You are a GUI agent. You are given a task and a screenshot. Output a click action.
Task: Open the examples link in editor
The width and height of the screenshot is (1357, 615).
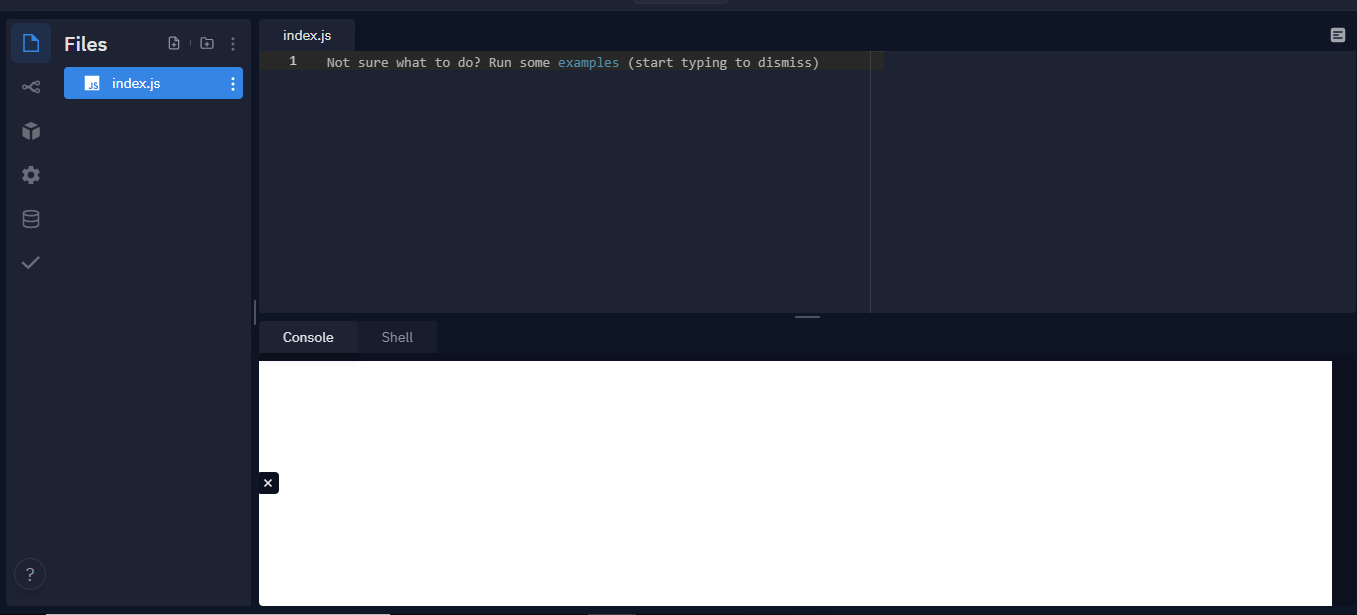point(588,62)
